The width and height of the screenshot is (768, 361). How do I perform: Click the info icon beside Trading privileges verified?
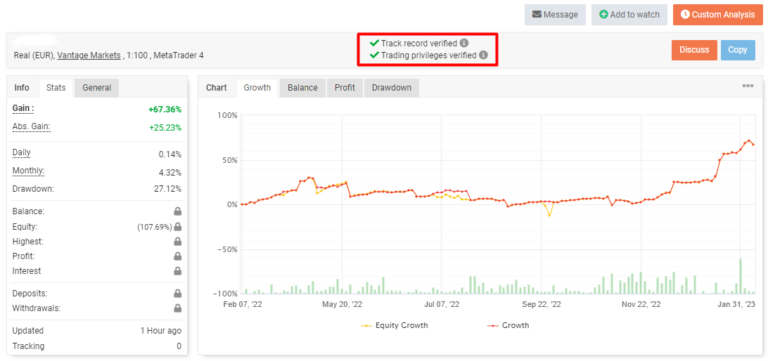[x=483, y=55]
